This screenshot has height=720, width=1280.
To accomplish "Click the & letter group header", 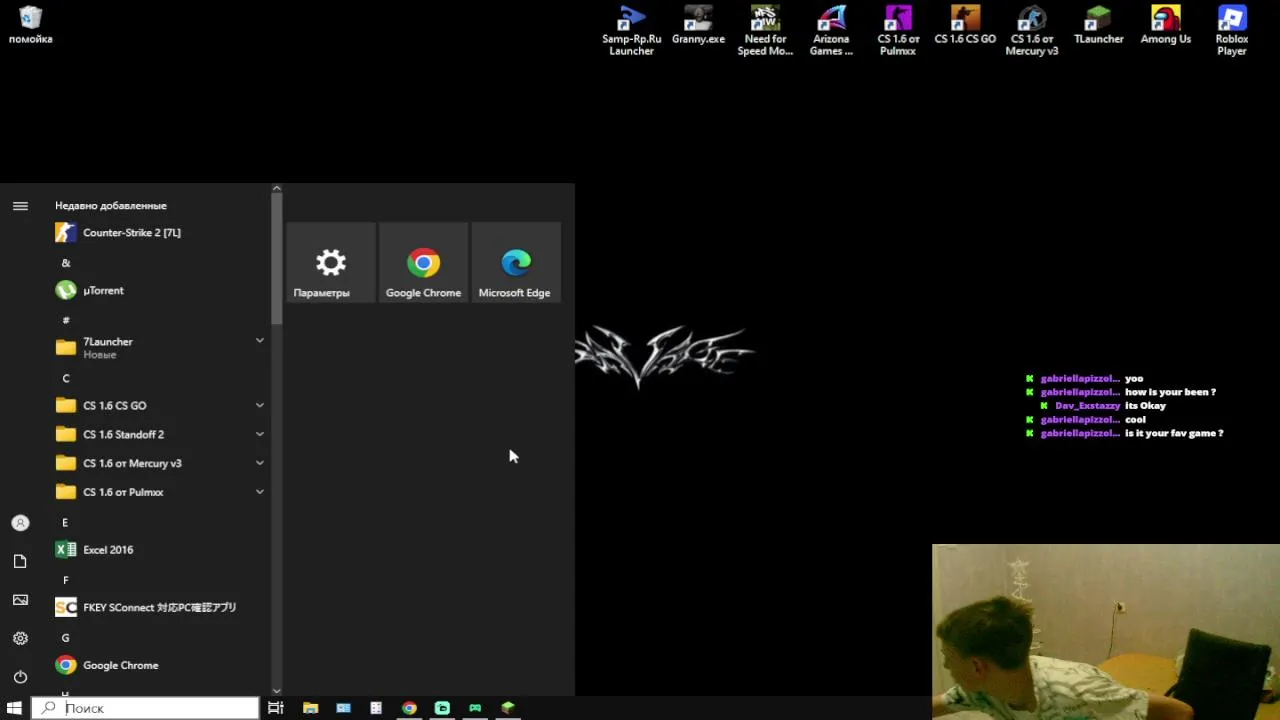I will pos(66,263).
